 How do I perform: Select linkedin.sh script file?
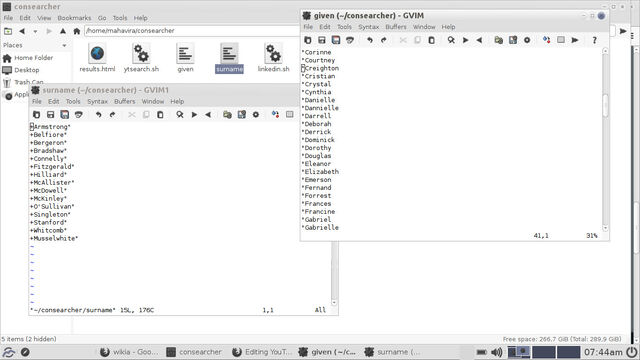(273, 58)
